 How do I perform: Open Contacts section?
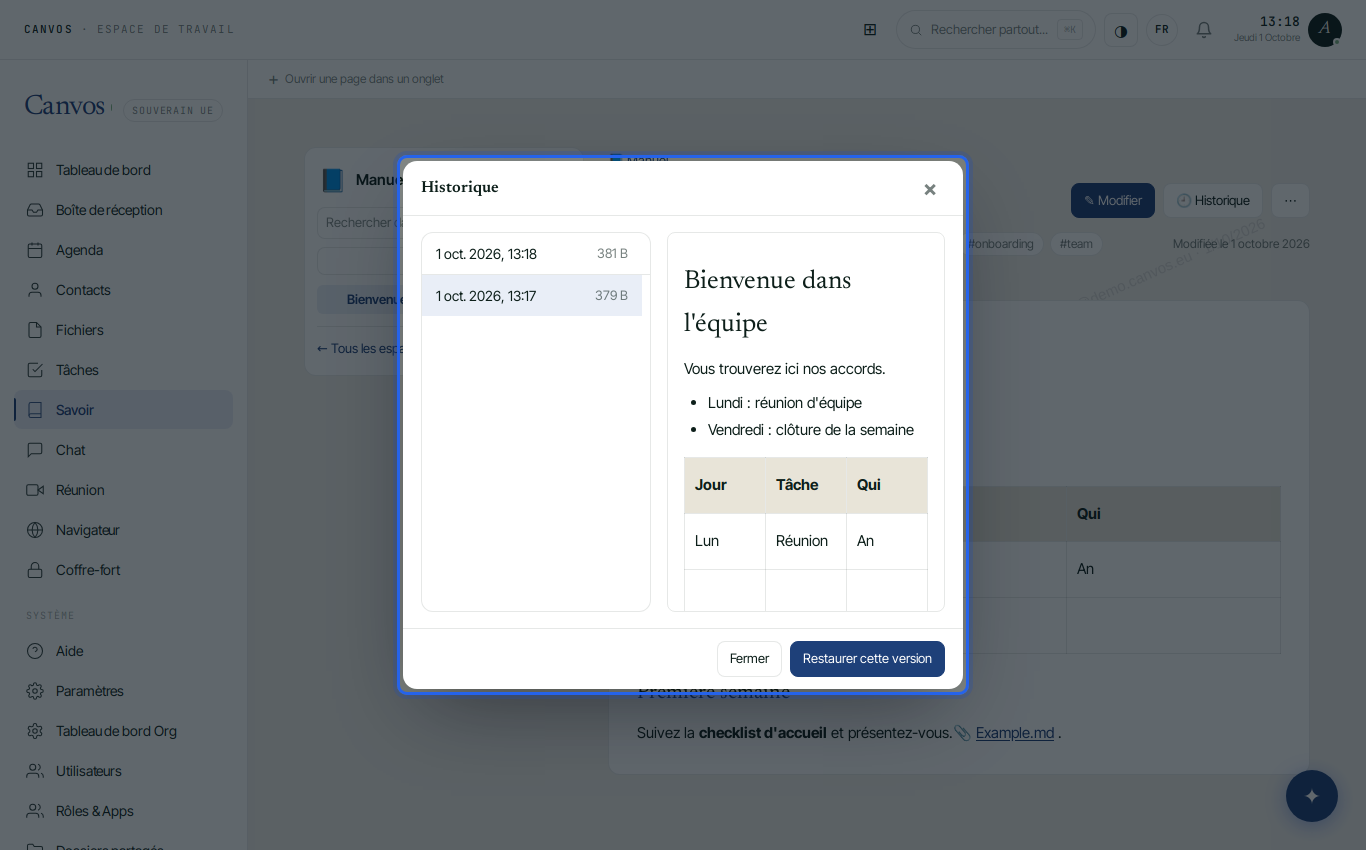click(x=123, y=290)
